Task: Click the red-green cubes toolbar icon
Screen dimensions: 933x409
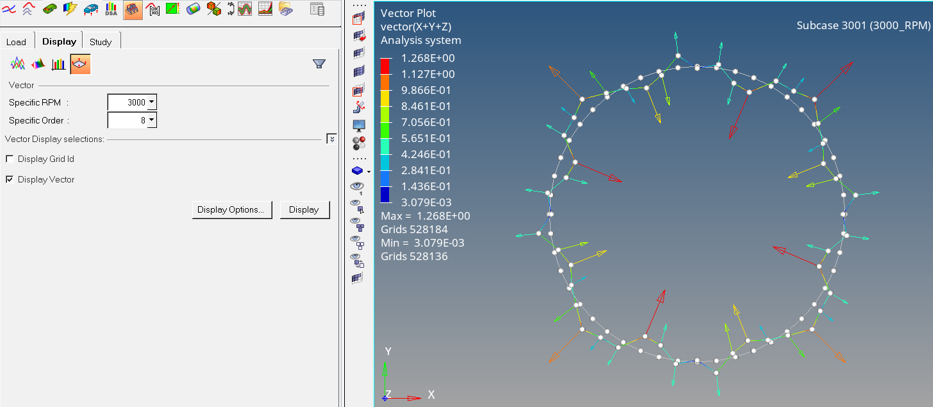Action: tap(214, 10)
